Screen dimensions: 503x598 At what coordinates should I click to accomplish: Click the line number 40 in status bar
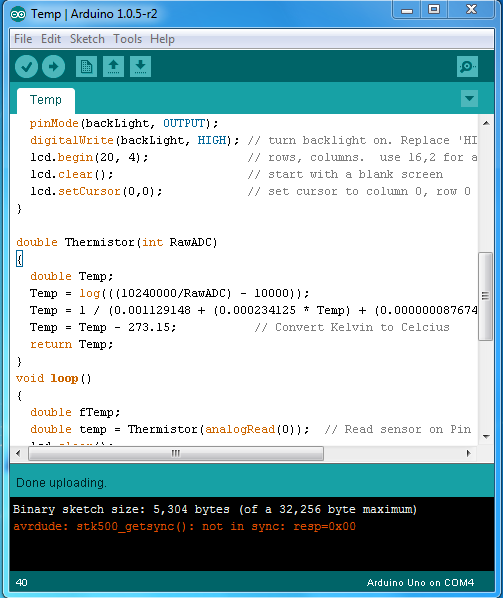(21, 583)
